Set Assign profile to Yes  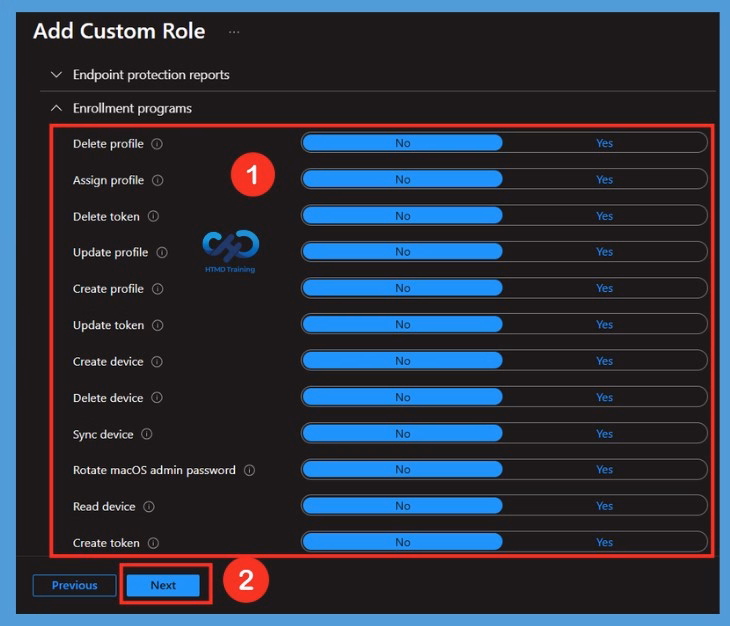tap(604, 179)
